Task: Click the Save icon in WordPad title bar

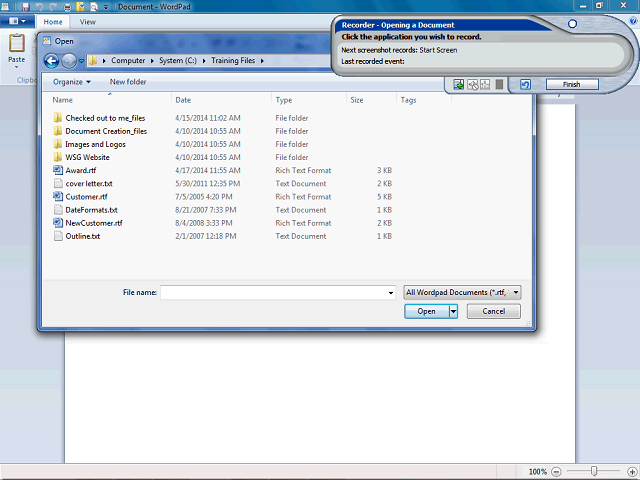Action: click(x=25, y=7)
